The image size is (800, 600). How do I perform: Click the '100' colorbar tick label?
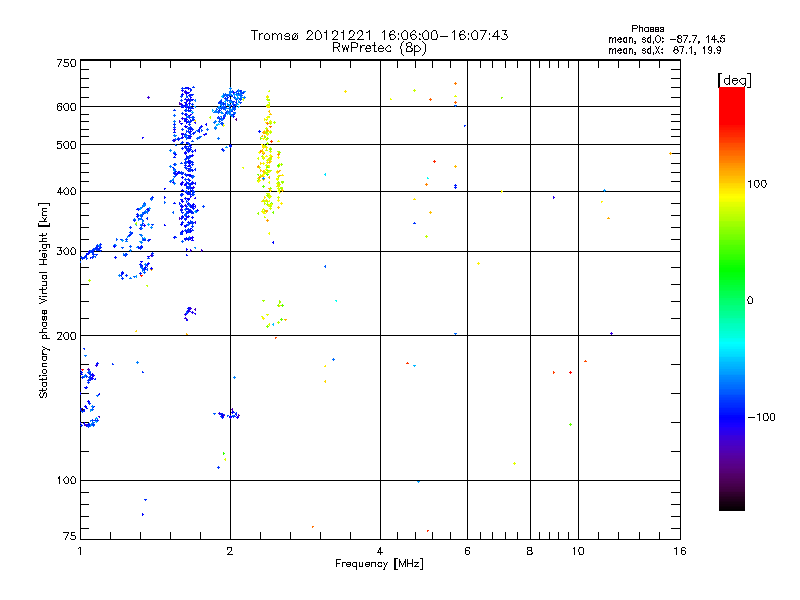[x=757, y=184]
